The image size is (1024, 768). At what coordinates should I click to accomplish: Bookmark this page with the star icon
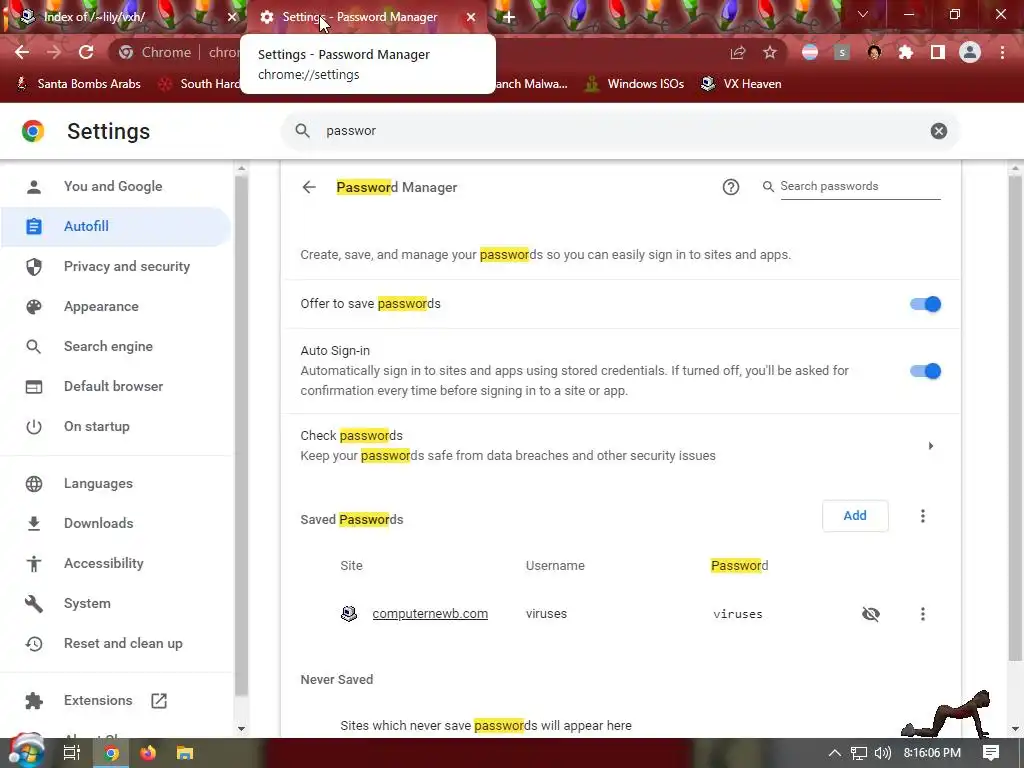pyautogui.click(x=770, y=52)
